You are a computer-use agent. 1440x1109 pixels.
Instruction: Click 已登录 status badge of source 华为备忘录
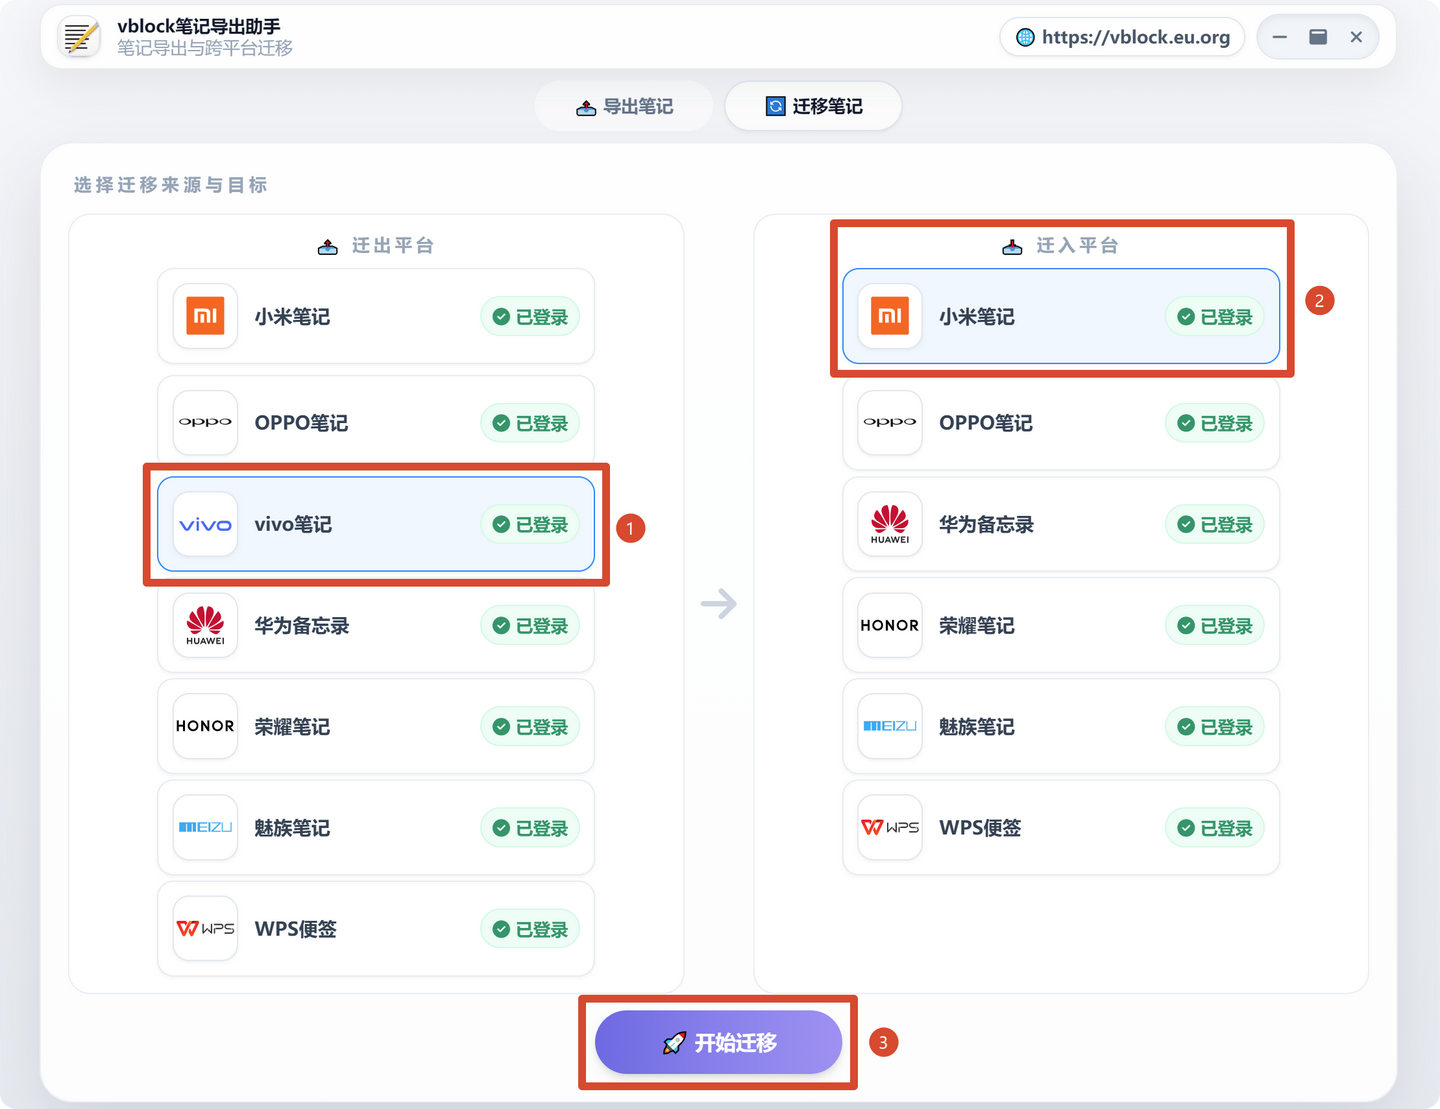point(530,626)
